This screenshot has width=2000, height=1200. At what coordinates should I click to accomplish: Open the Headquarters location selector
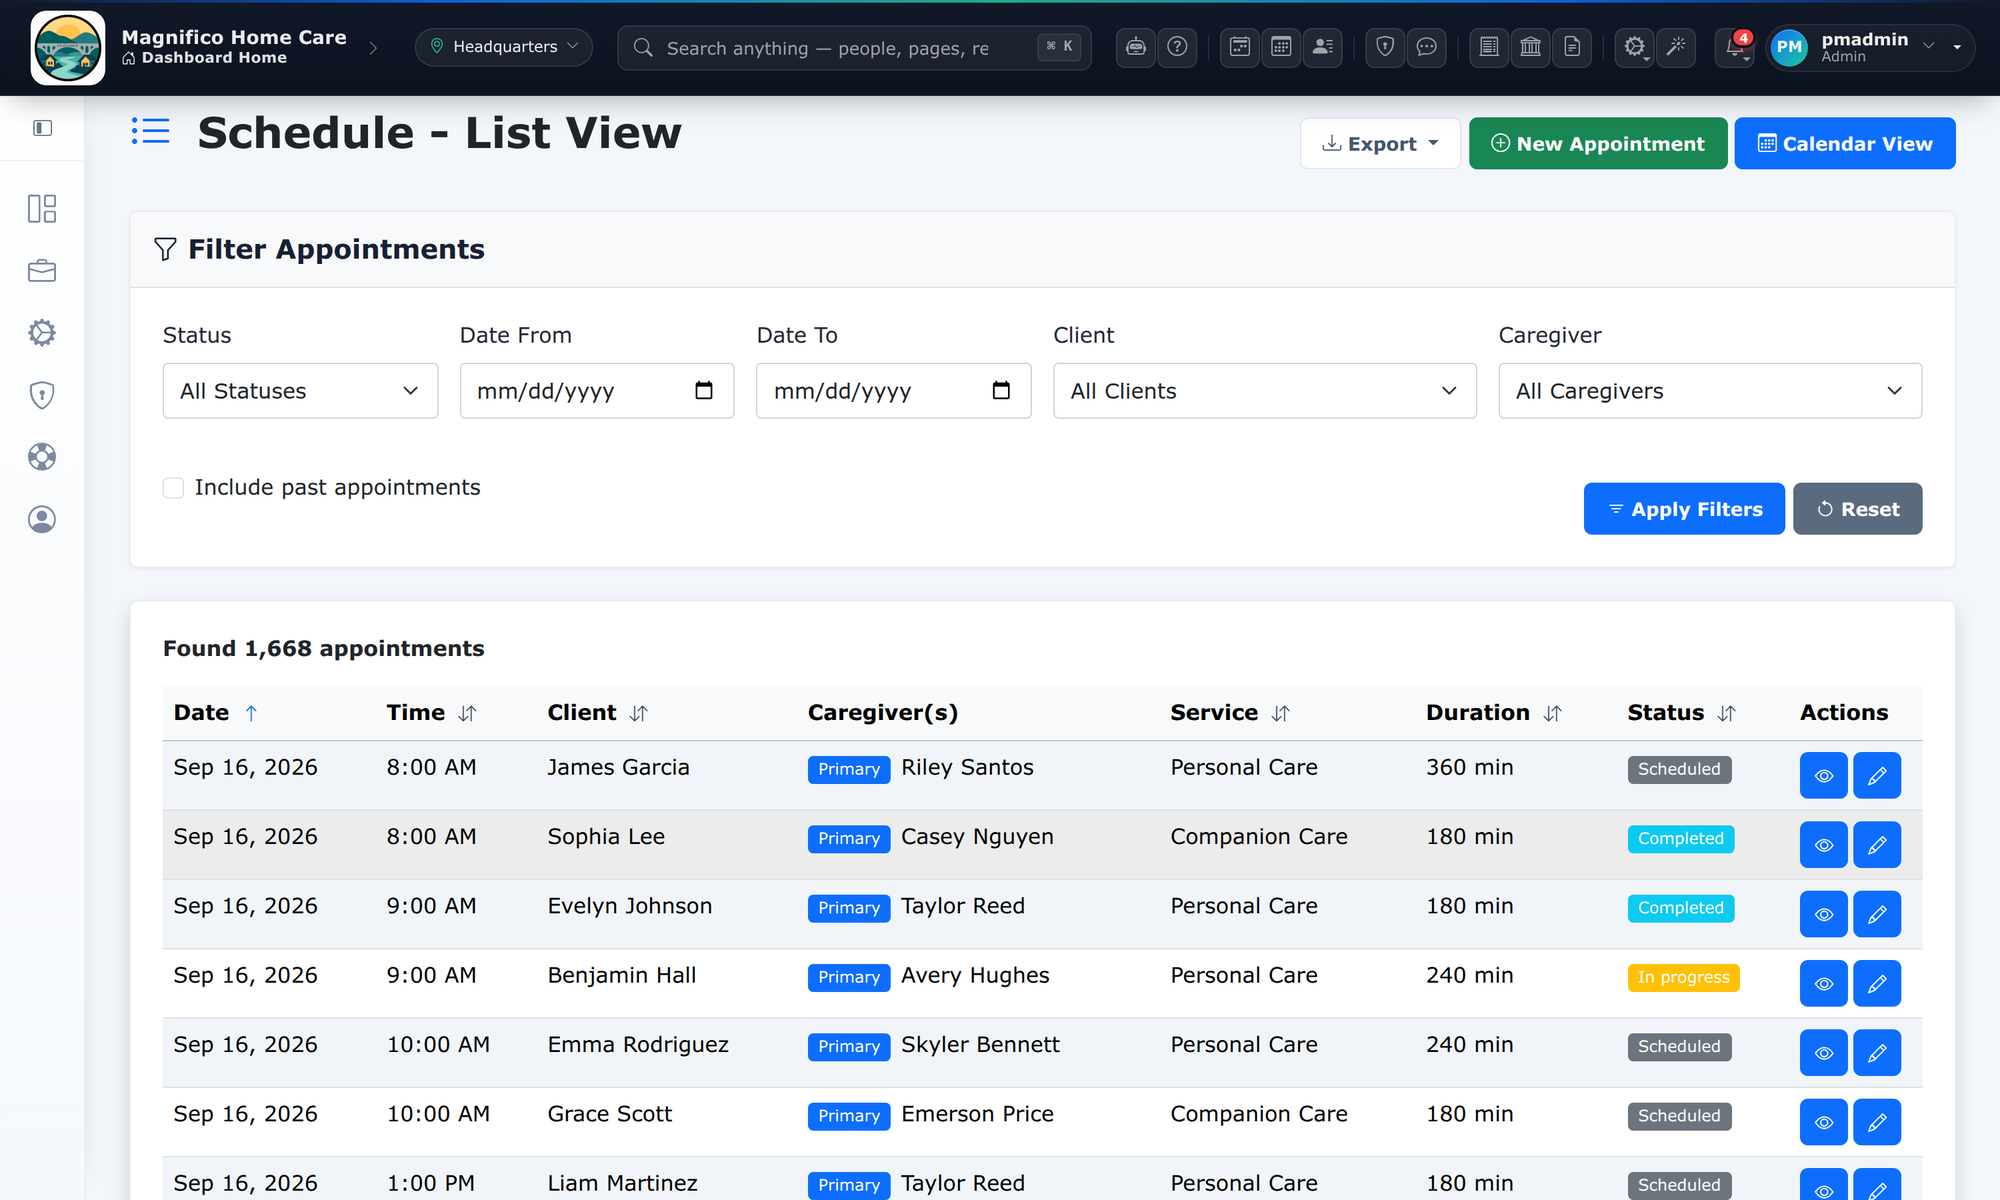pyautogui.click(x=504, y=47)
